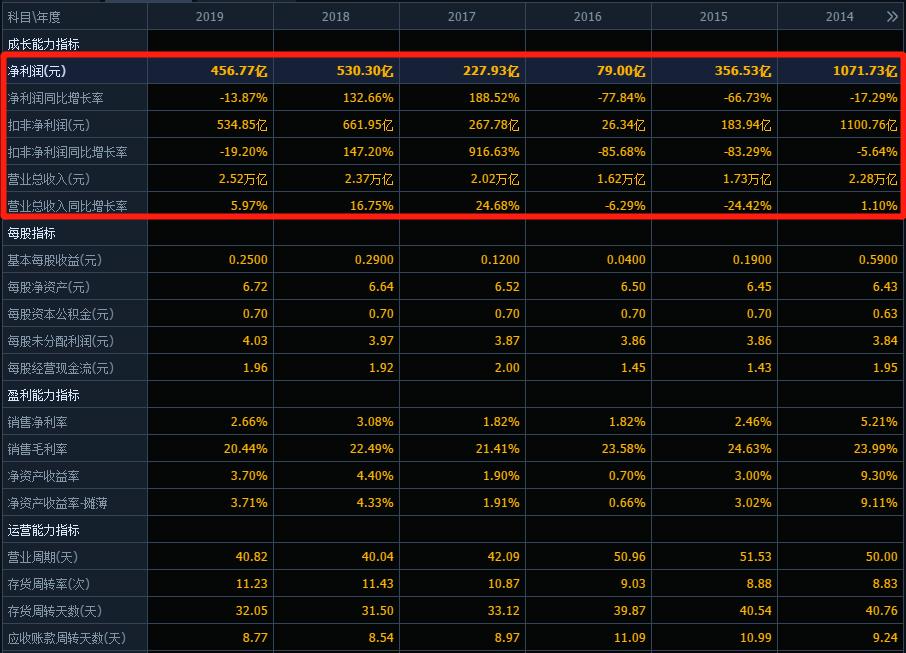
Task: Click the 盈利能力指标 section heading
Action: [43, 395]
